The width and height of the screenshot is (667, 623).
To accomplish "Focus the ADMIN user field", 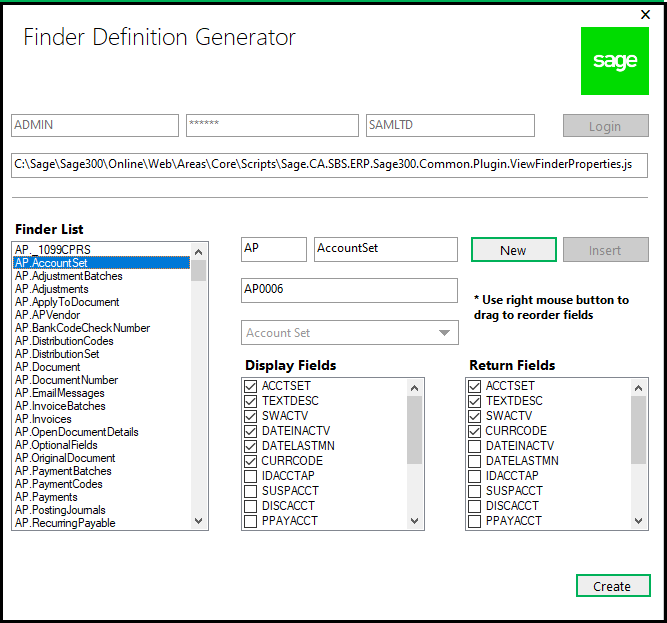I will point(95,125).
